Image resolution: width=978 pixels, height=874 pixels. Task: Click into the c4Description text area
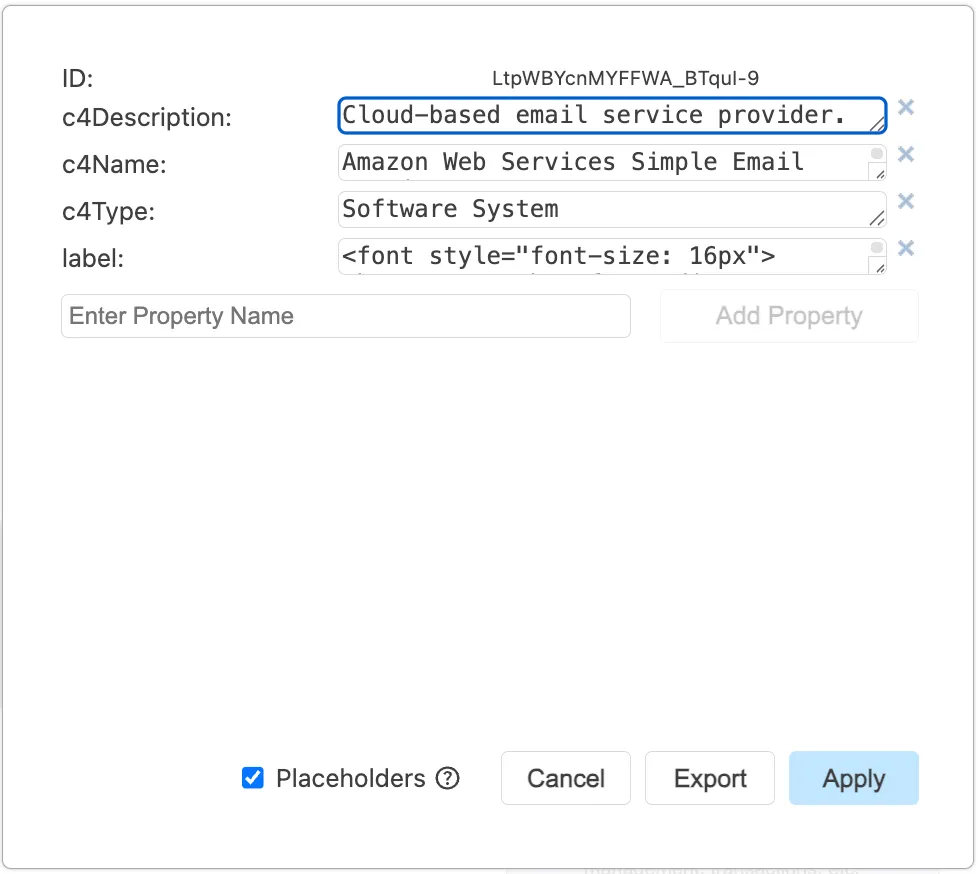click(x=600, y=115)
